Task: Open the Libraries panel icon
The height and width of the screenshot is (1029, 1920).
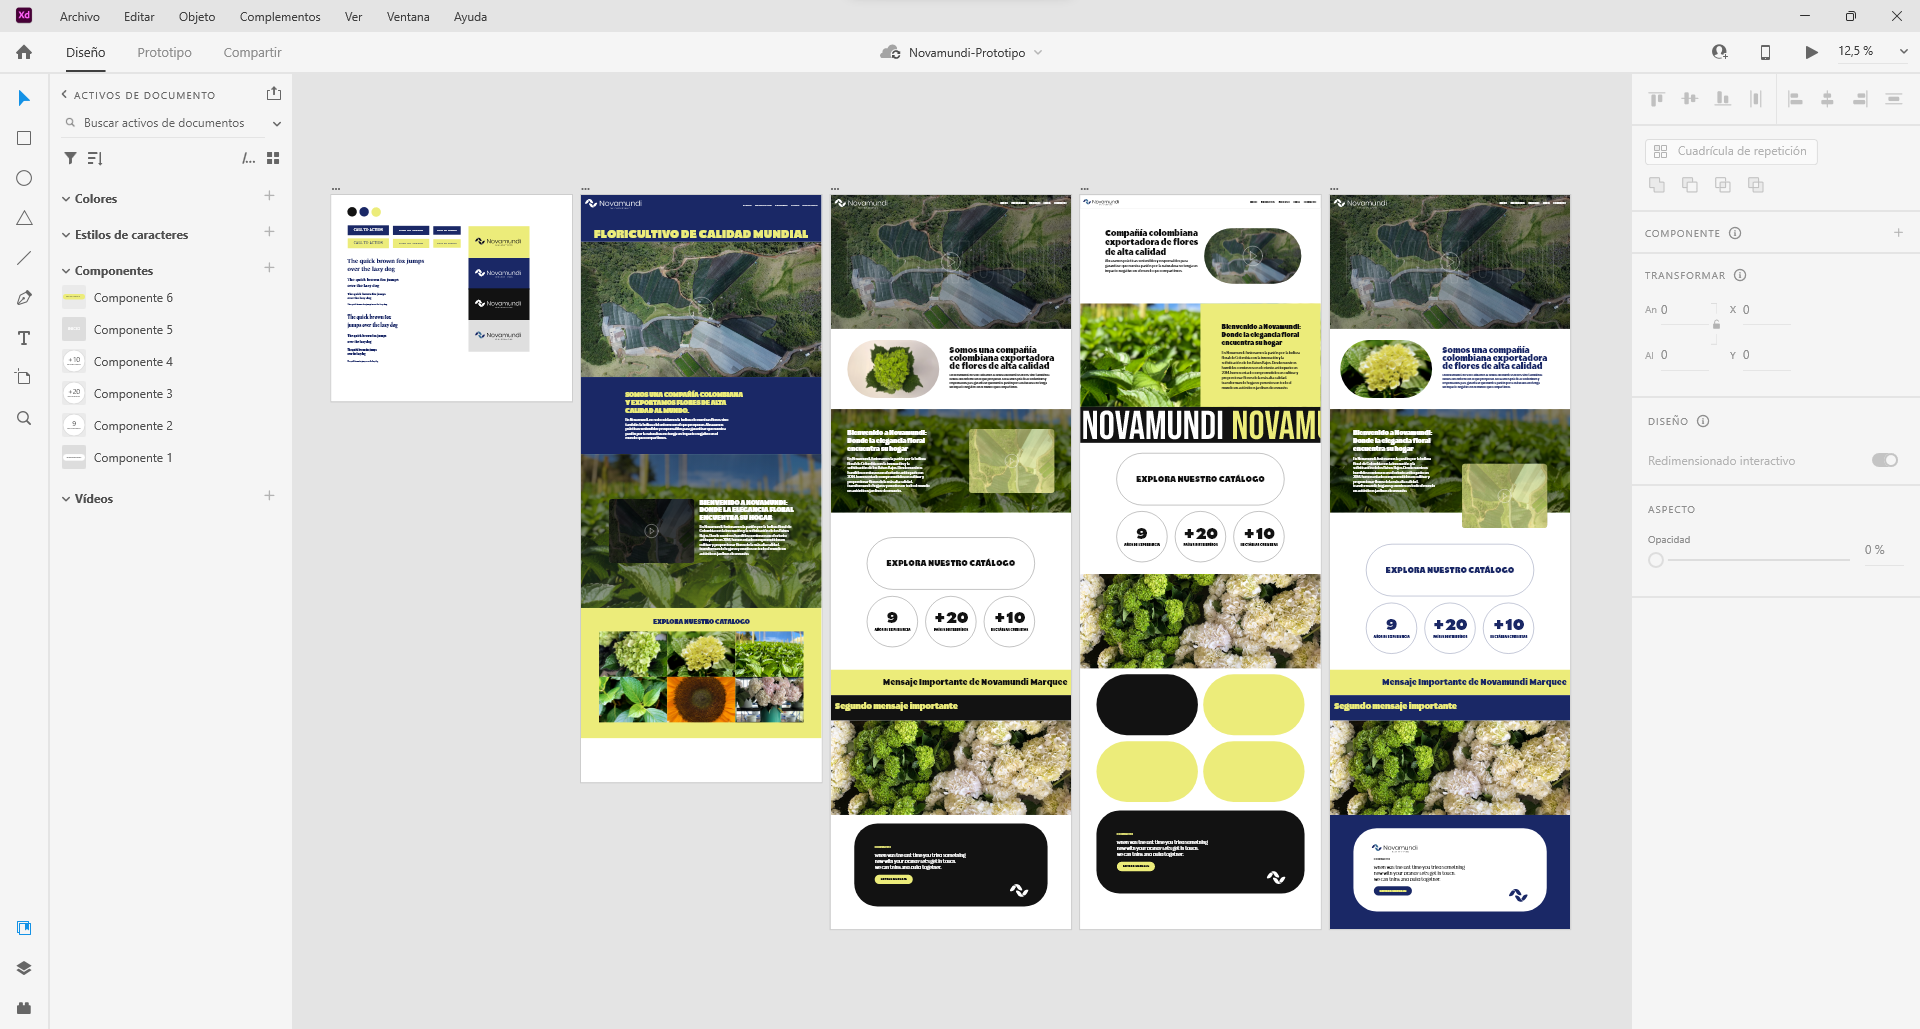Action: [24, 928]
